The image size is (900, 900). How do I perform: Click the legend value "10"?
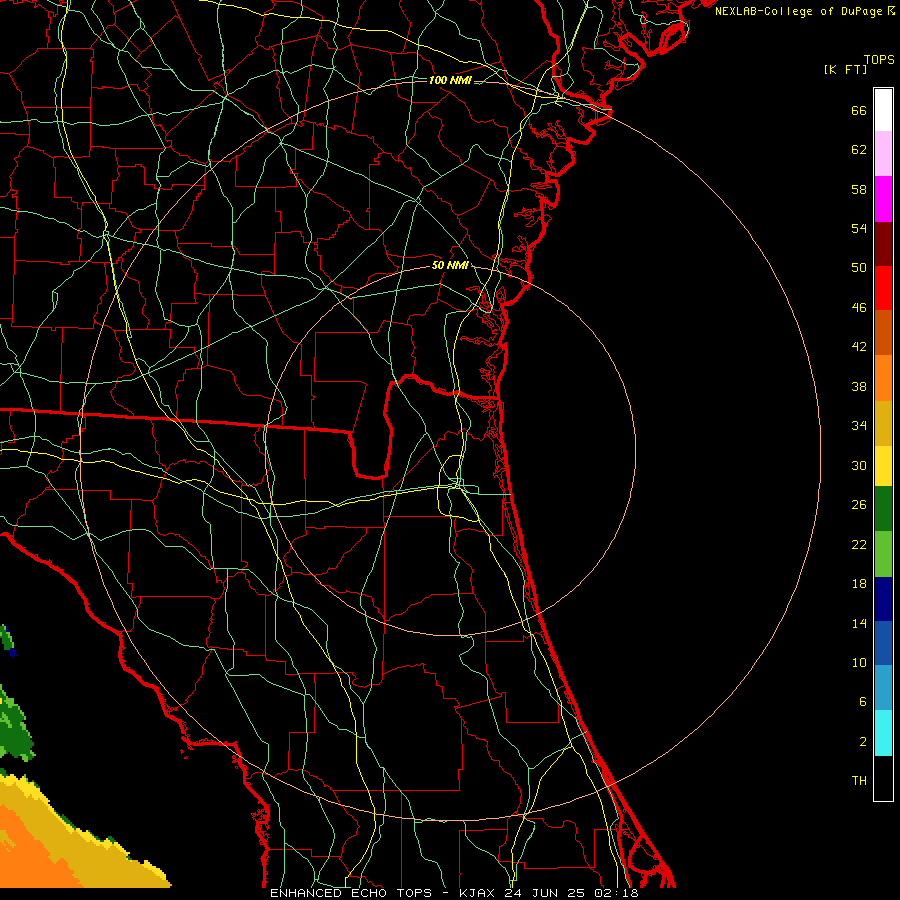click(x=859, y=663)
